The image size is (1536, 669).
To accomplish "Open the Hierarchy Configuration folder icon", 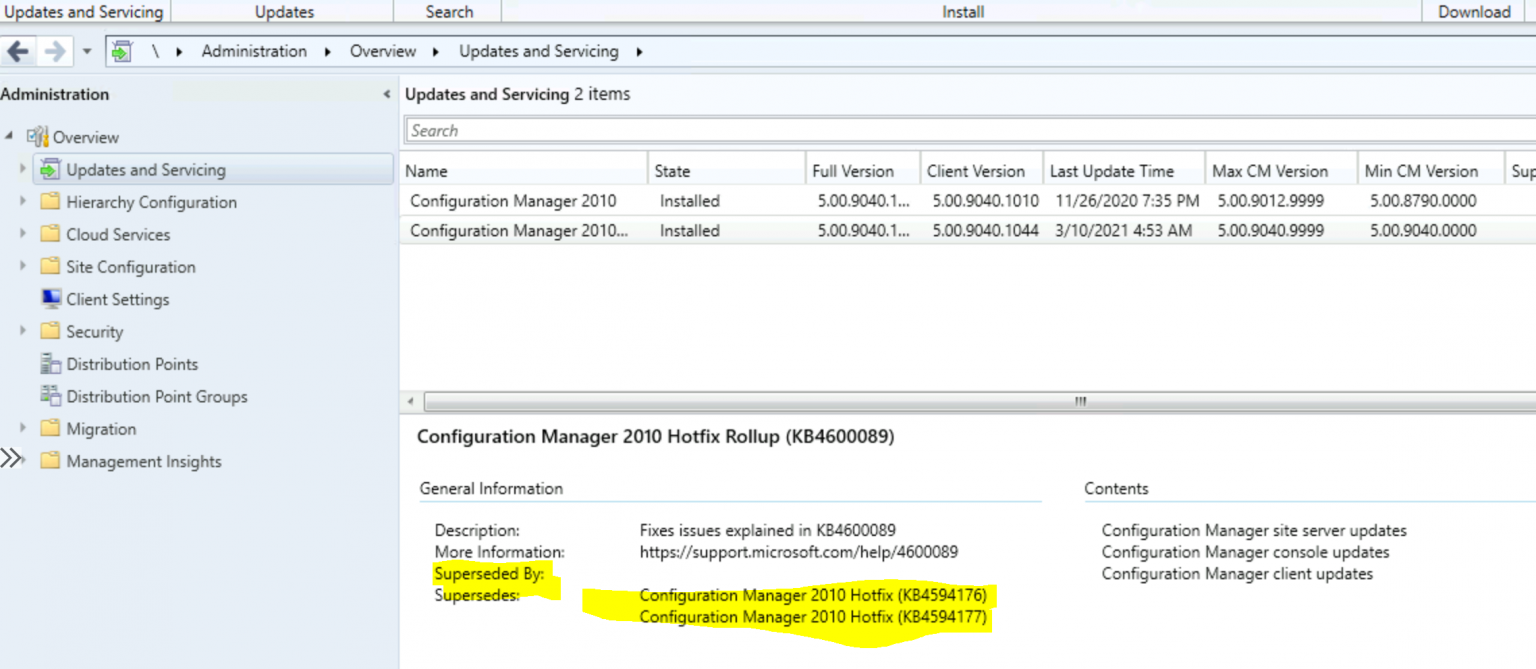I will click(x=52, y=201).
